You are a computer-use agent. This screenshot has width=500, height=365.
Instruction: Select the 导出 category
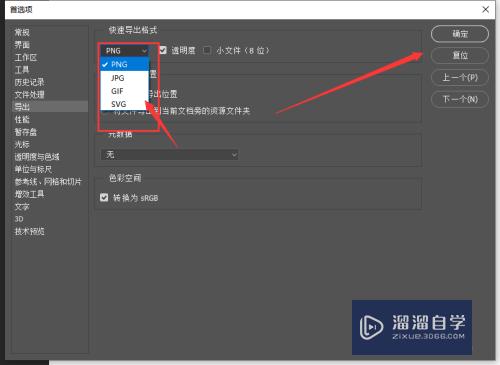coord(50,107)
